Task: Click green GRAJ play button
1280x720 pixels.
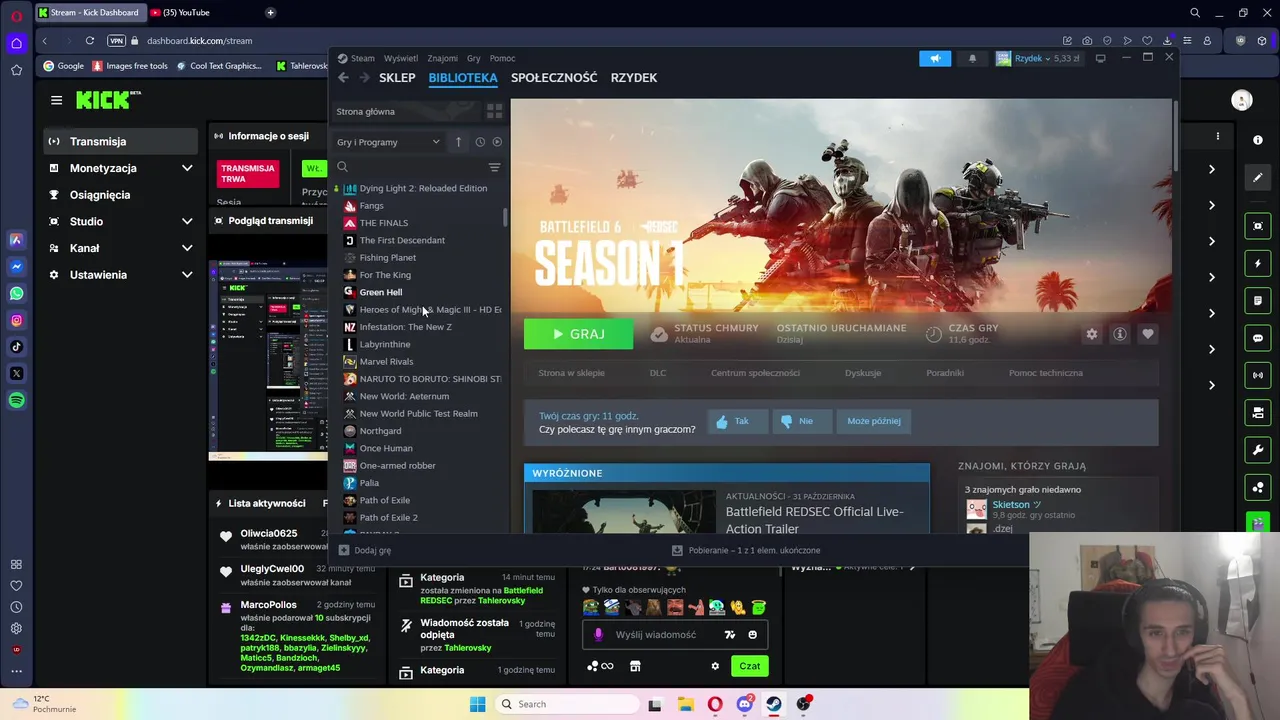Action: [578, 334]
